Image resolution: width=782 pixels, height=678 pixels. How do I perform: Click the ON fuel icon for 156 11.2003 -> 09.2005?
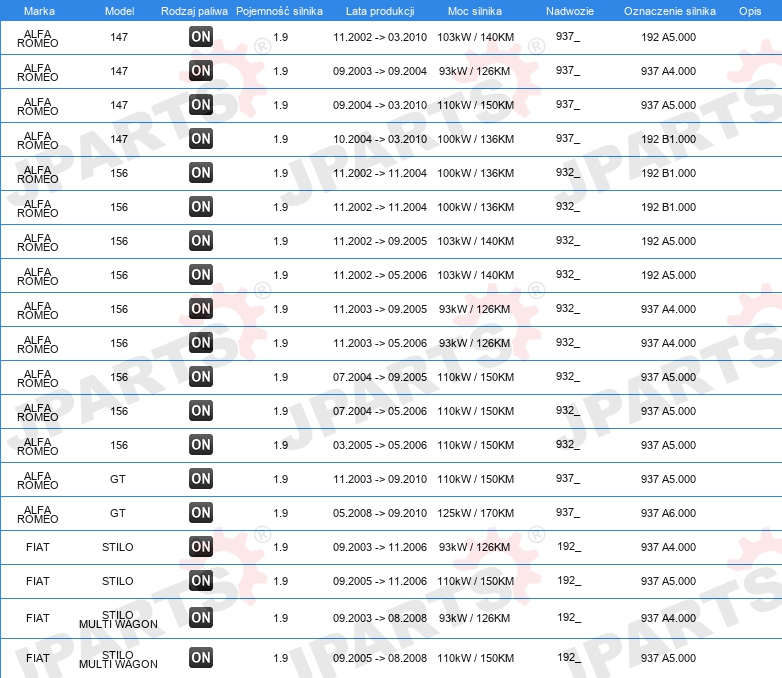(201, 308)
